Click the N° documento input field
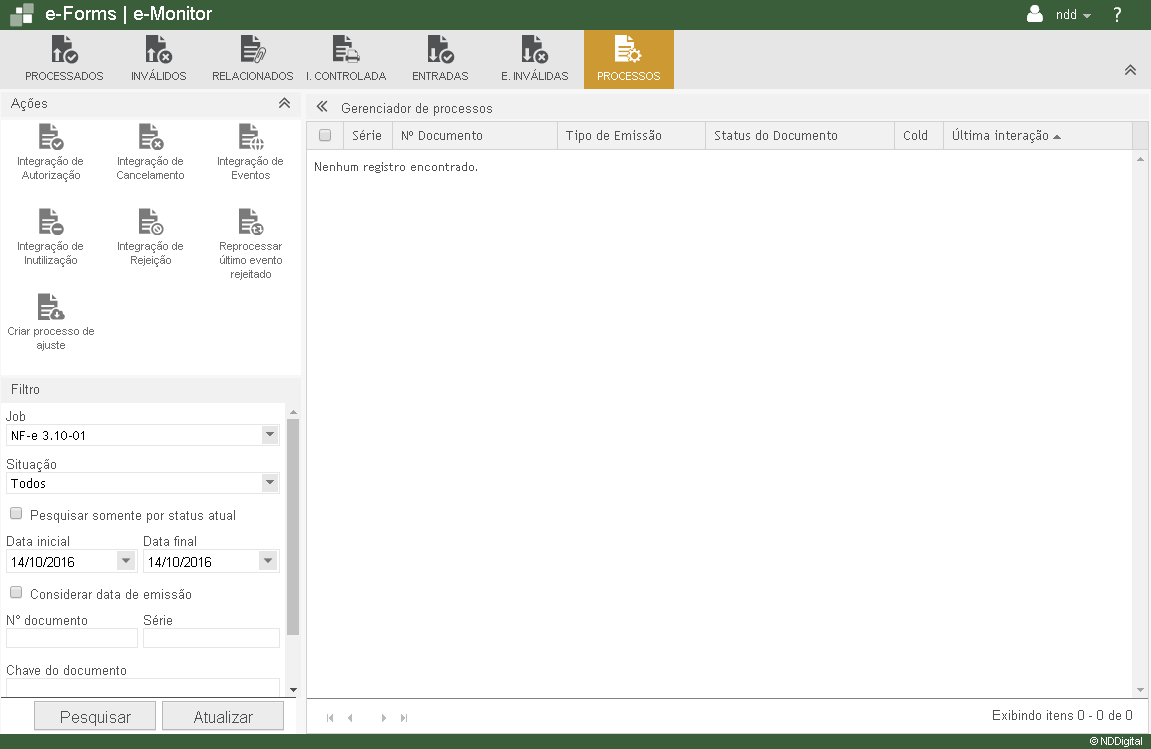 click(x=72, y=638)
